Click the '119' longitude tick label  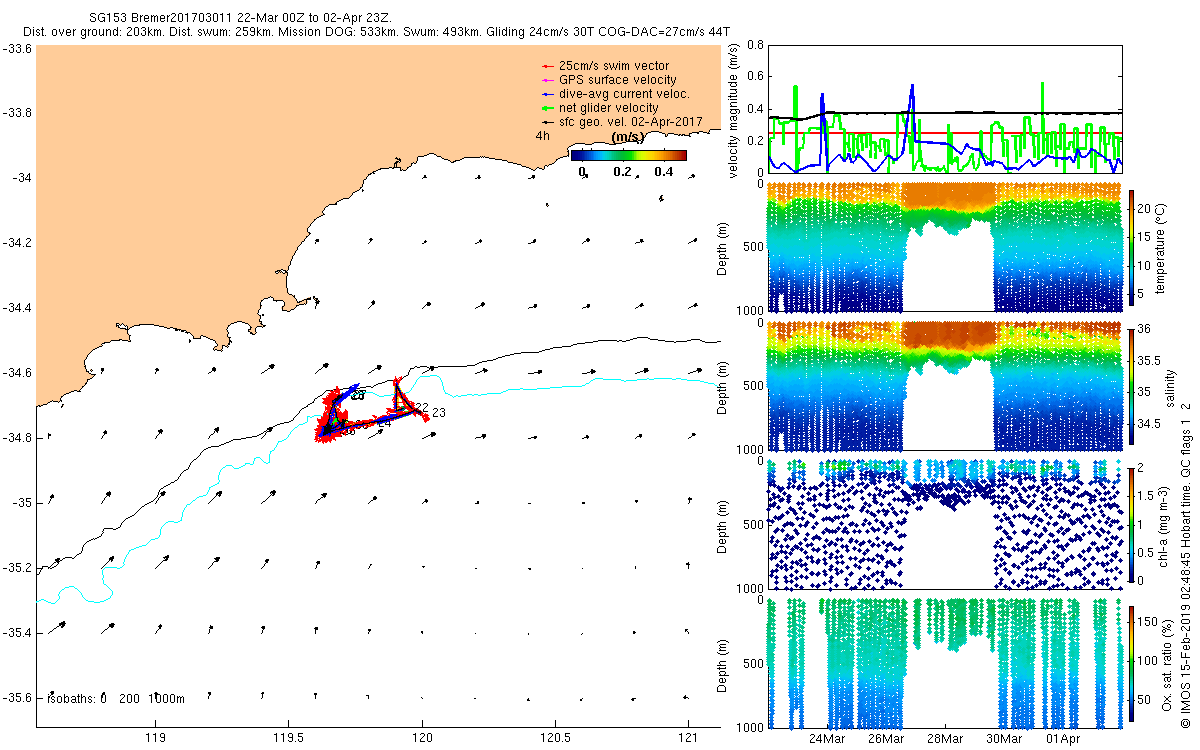(155, 739)
